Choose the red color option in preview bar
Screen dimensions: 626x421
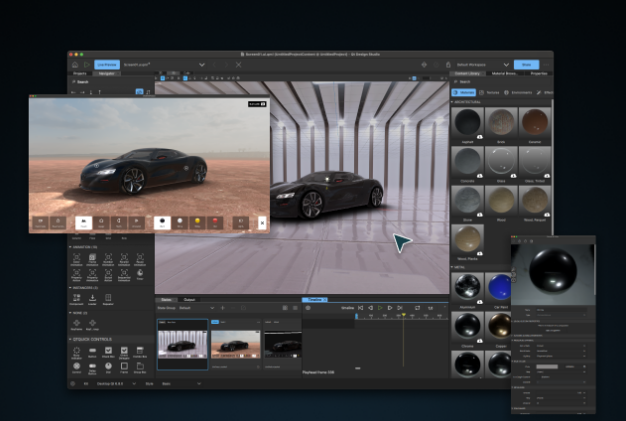point(214,220)
